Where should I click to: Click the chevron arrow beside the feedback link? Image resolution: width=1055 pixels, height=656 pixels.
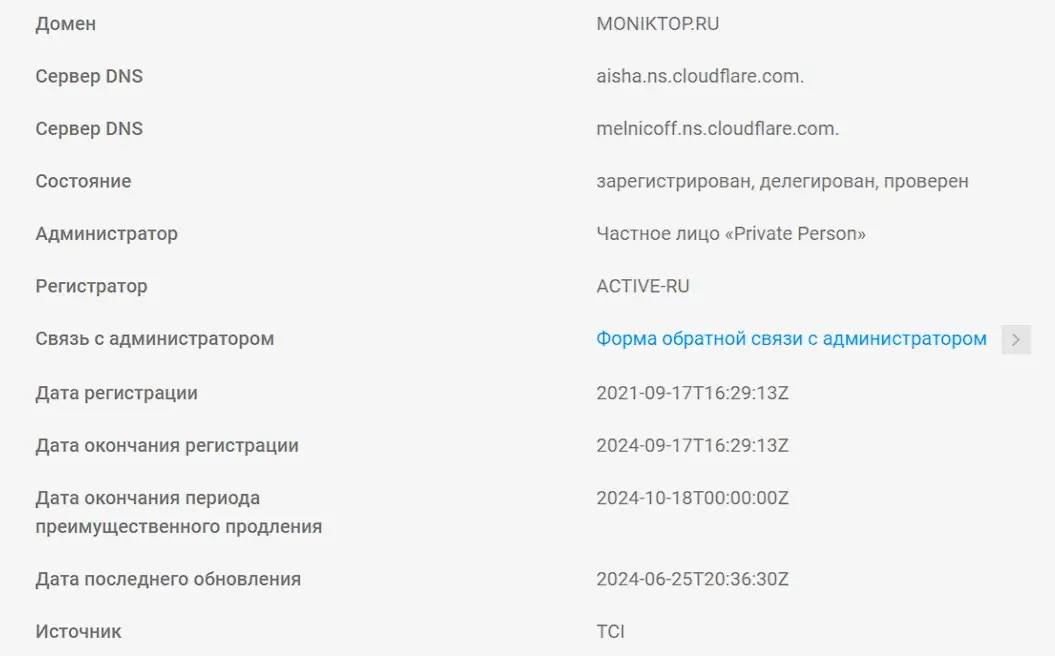pos(1016,339)
